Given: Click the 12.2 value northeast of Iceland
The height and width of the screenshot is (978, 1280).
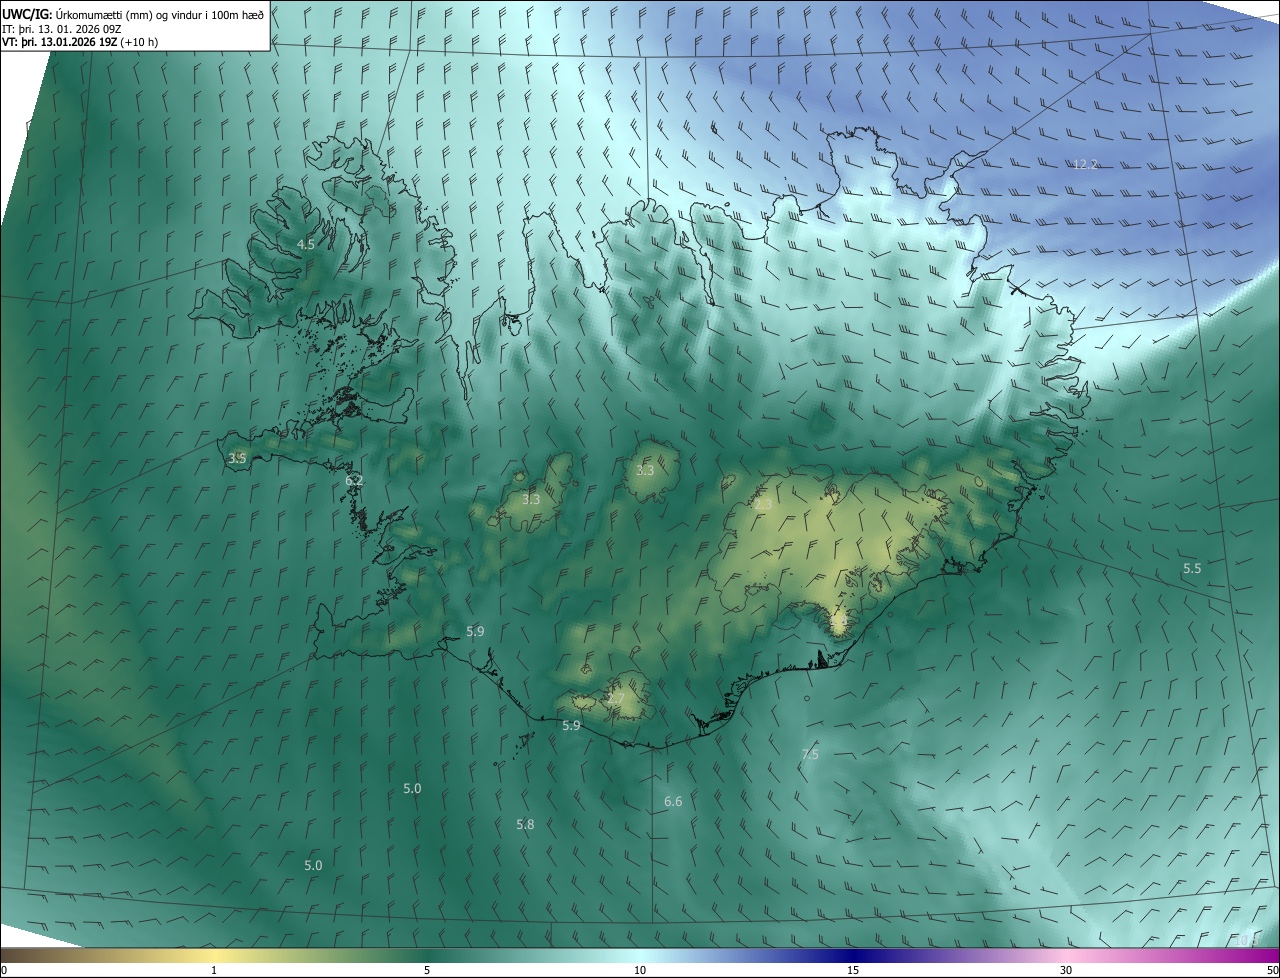Looking at the screenshot, I should point(1085,164).
